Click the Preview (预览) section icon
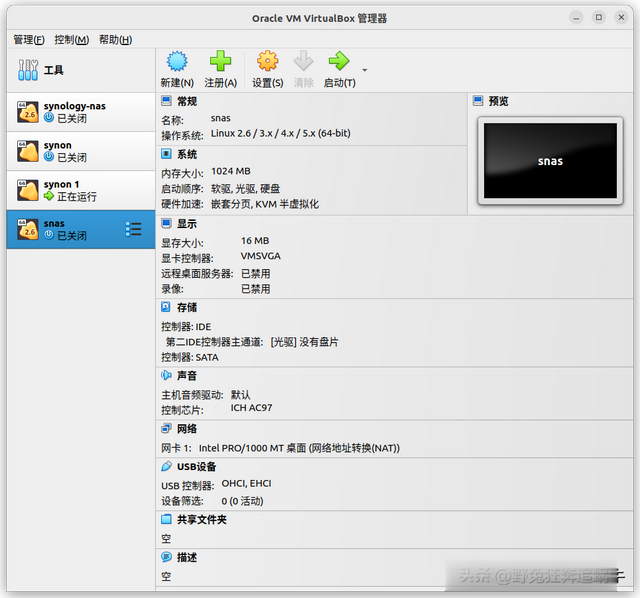 (478, 101)
